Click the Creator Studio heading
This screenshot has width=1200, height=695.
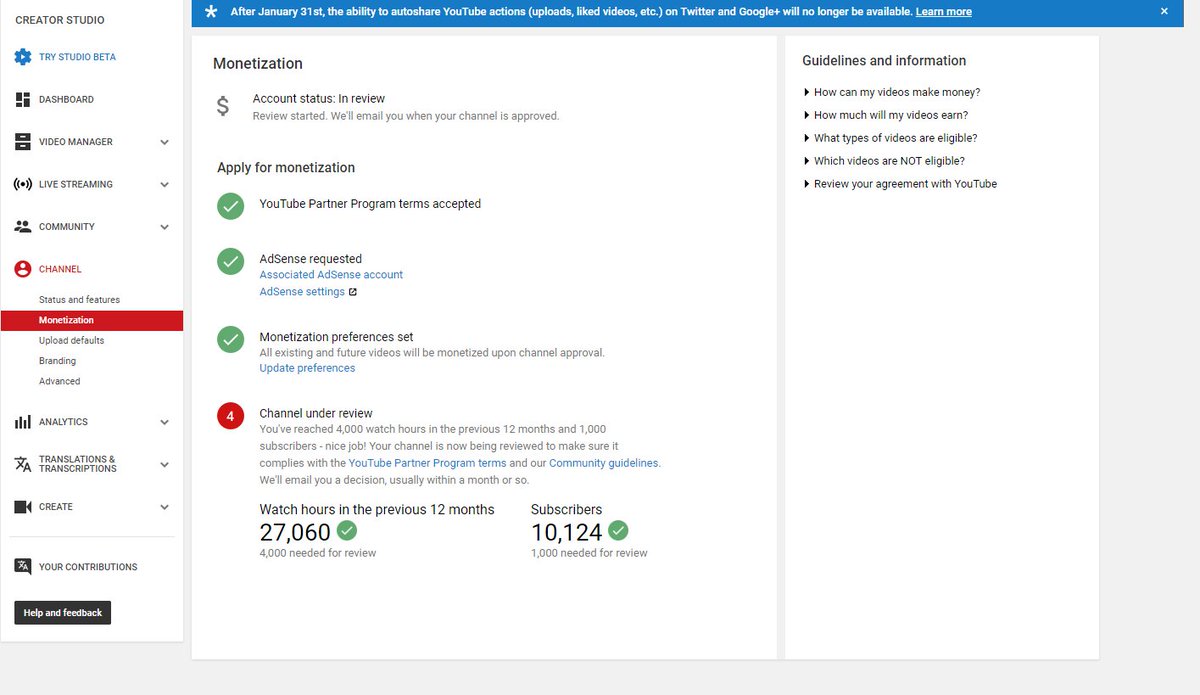60,20
